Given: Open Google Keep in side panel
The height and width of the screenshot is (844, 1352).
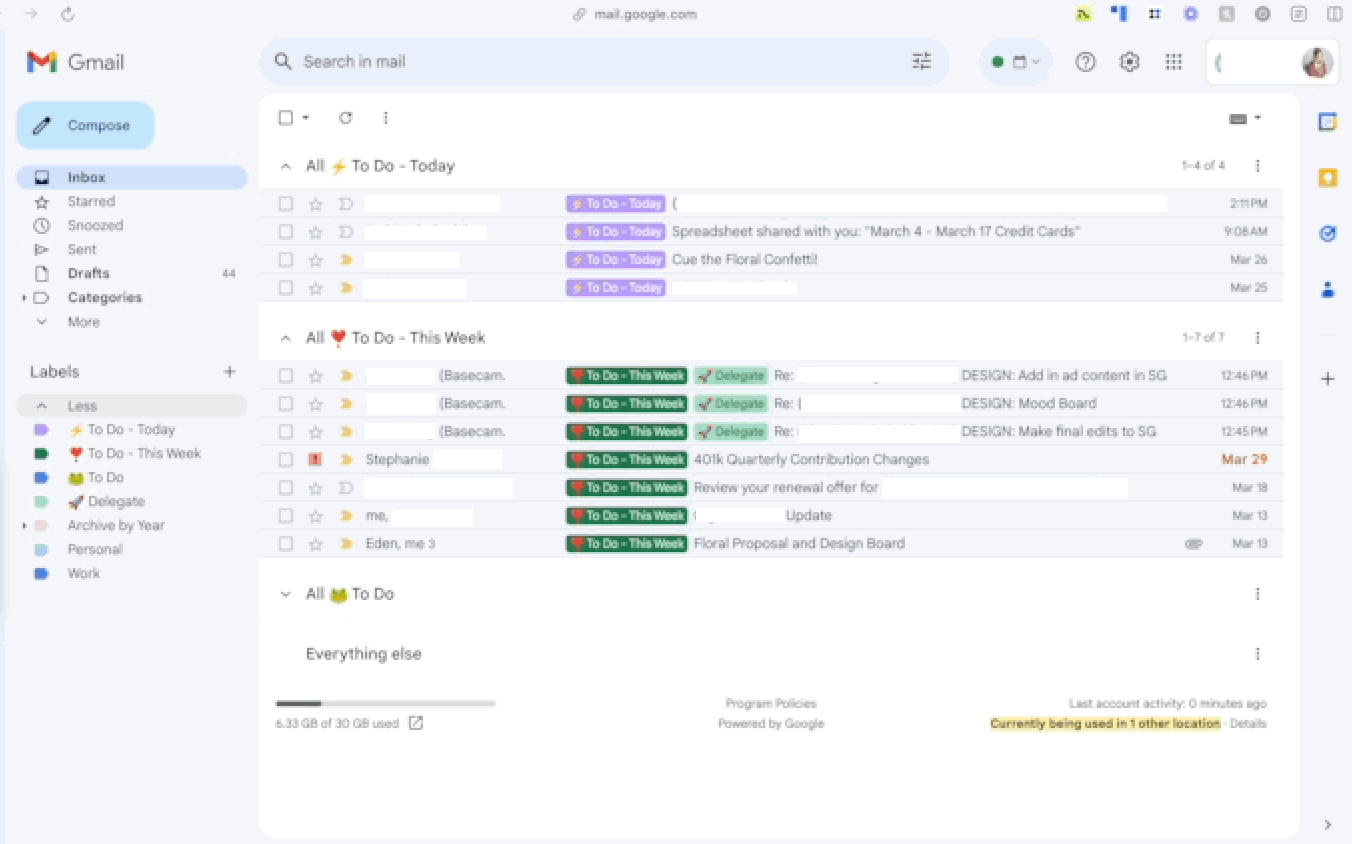Looking at the screenshot, I should [1327, 178].
